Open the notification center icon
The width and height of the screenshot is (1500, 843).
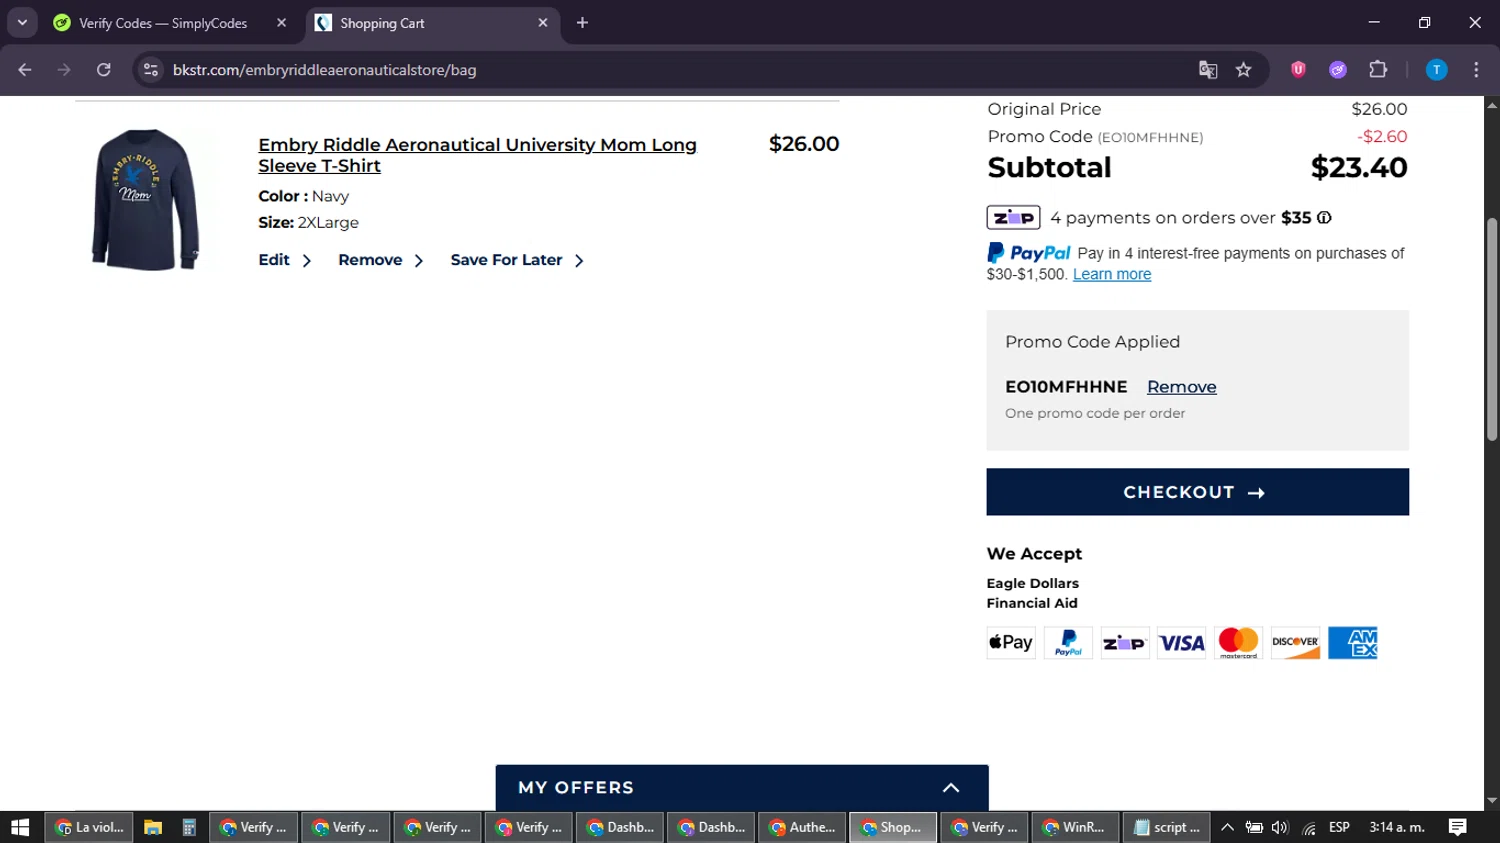pos(1458,827)
